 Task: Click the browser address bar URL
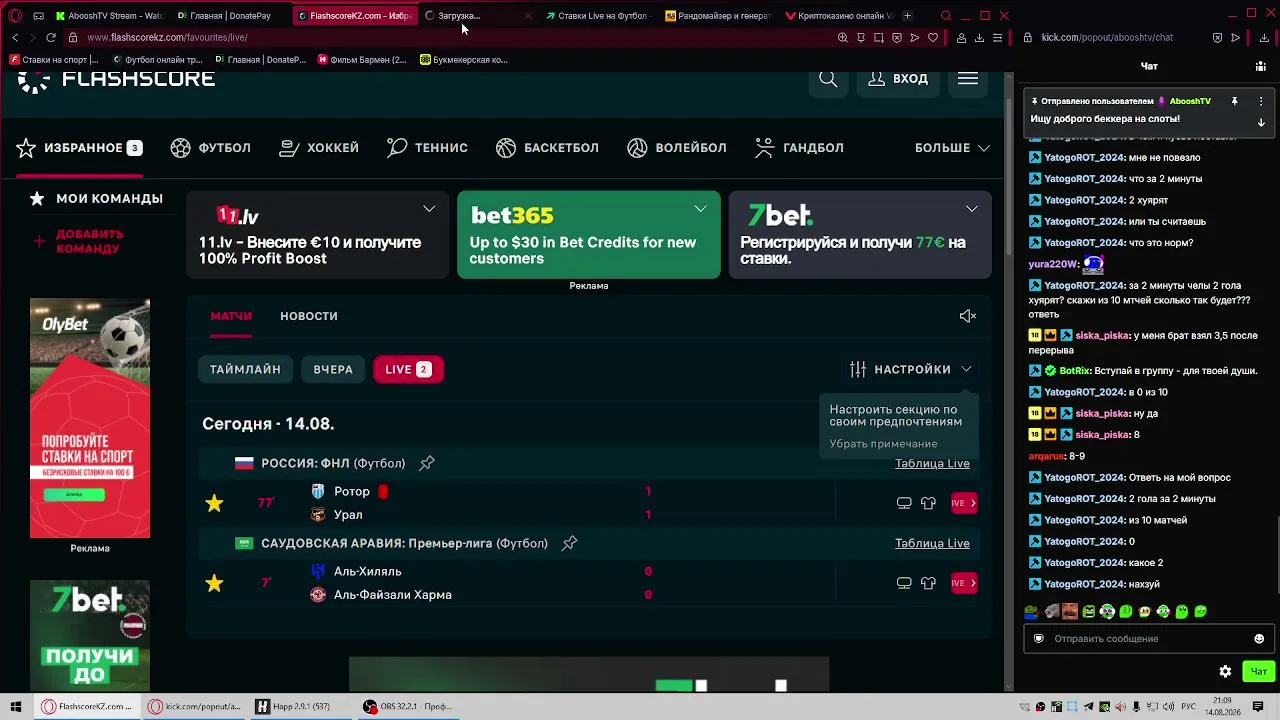[x=167, y=37]
